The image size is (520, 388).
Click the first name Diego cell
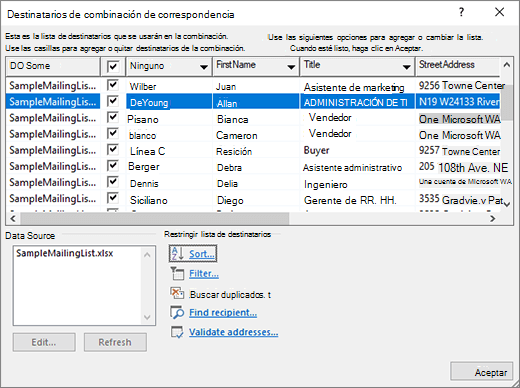[x=256, y=200]
